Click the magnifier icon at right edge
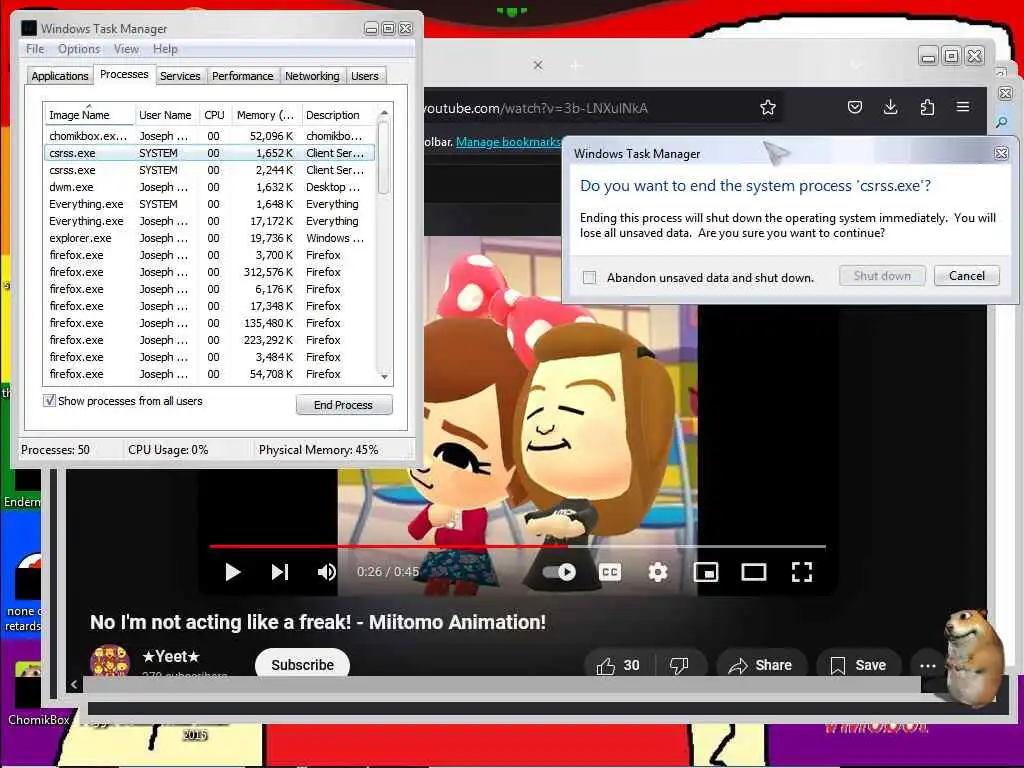 coord(1002,122)
